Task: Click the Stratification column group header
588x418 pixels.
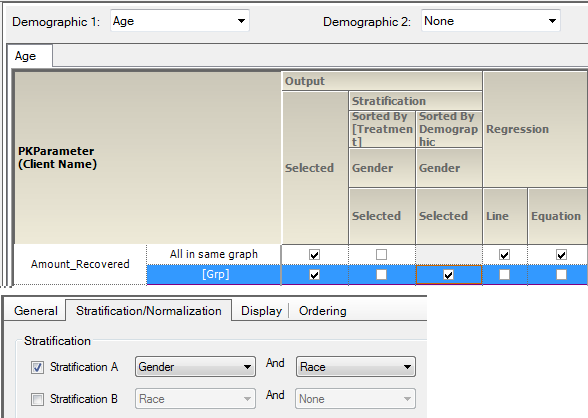Action: coord(415,101)
